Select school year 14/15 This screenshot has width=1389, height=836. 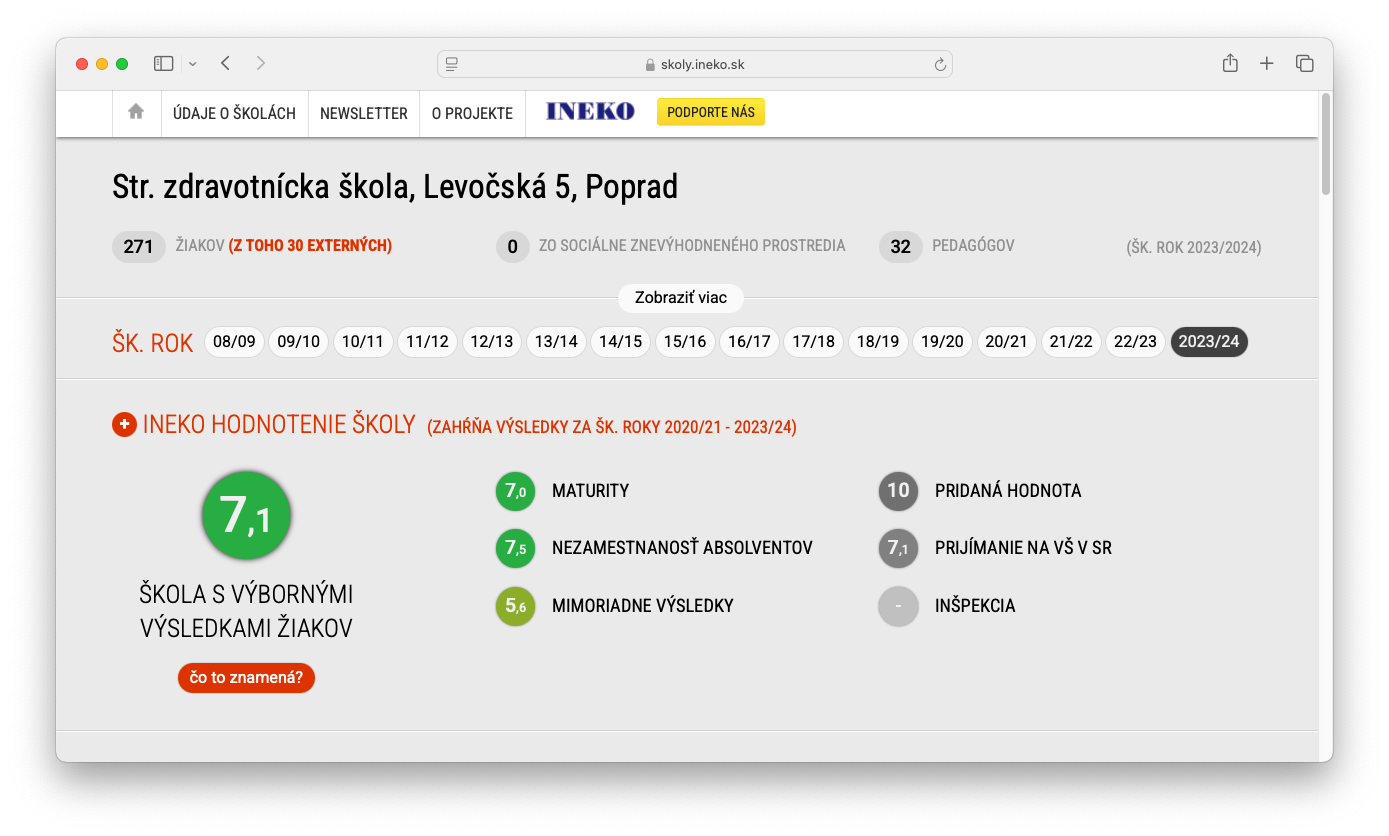[620, 342]
